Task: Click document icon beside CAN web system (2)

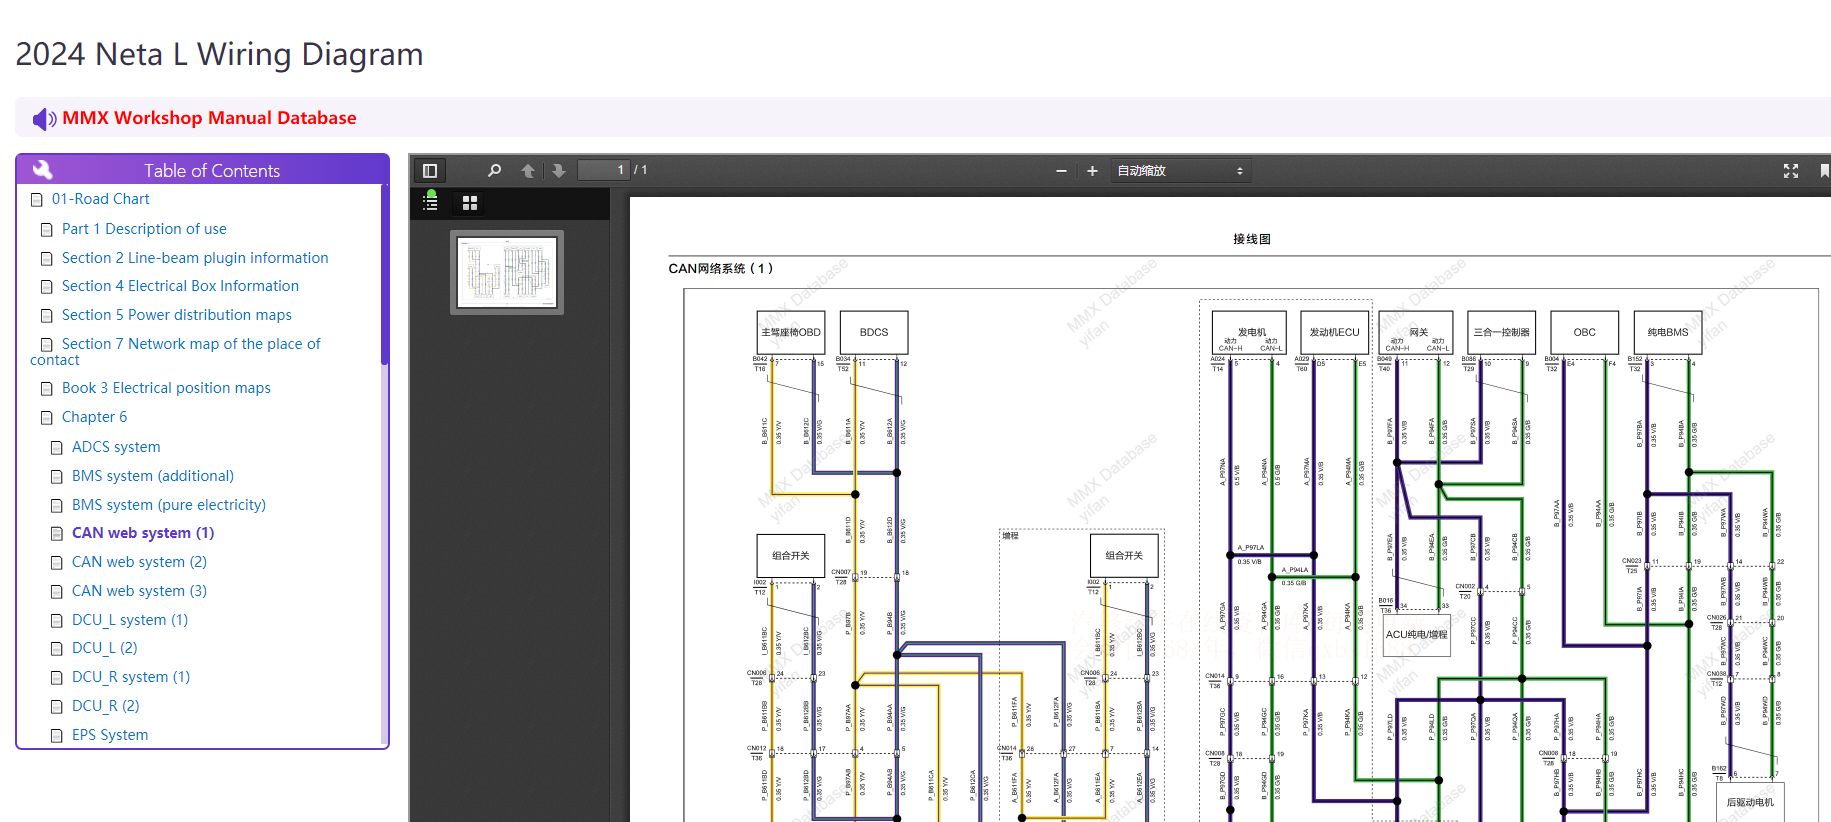Action: click(x=57, y=563)
